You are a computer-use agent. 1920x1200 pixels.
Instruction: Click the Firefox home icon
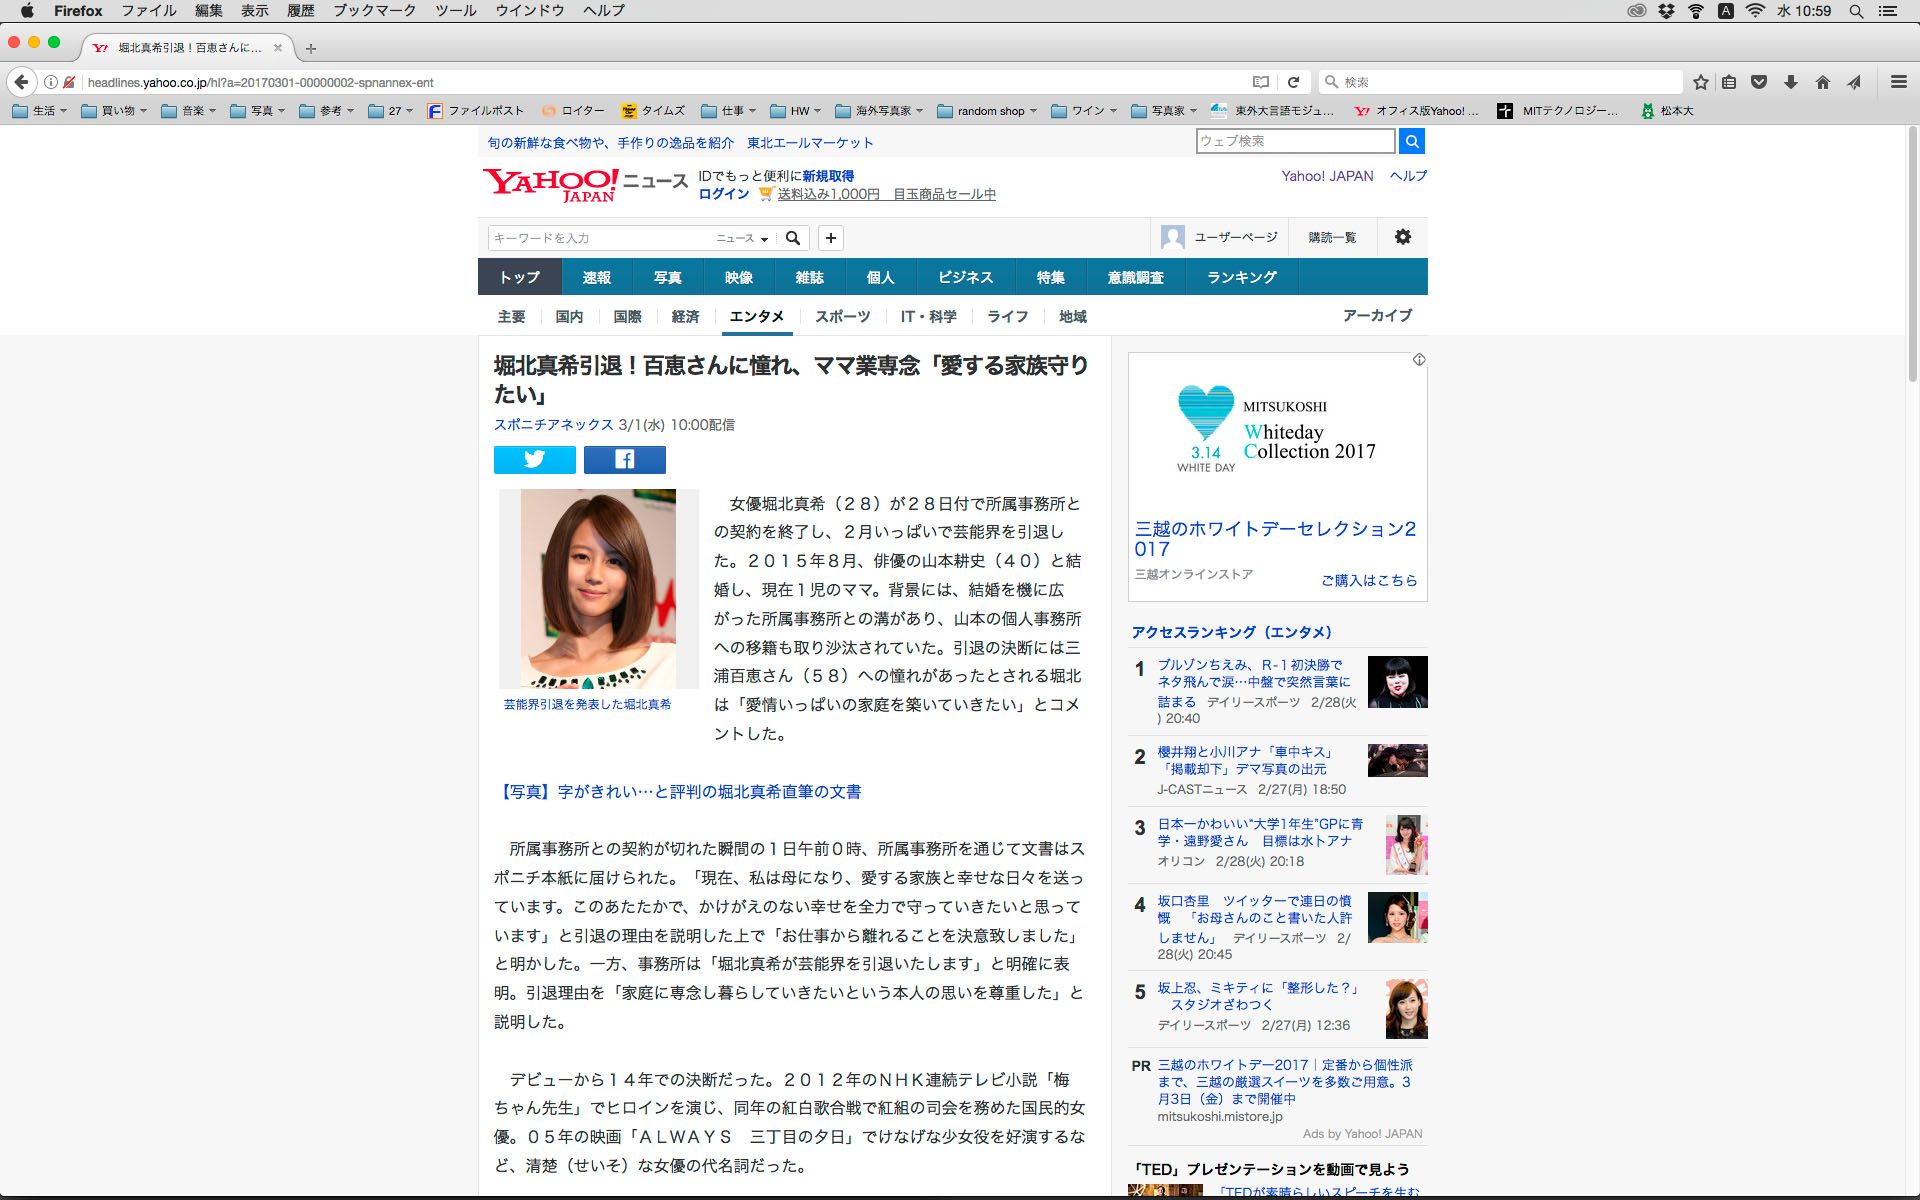[x=1822, y=82]
